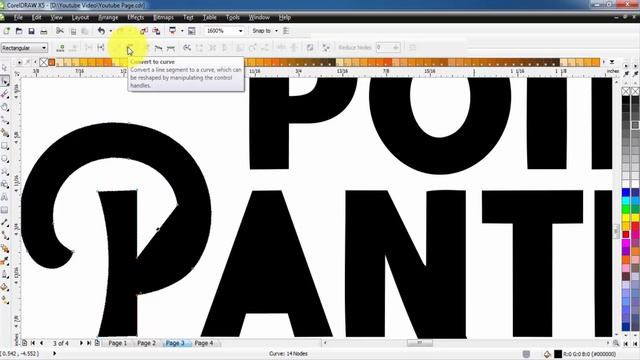
Task: Expand the Application launcher dropdown arrow
Action: [182, 31]
